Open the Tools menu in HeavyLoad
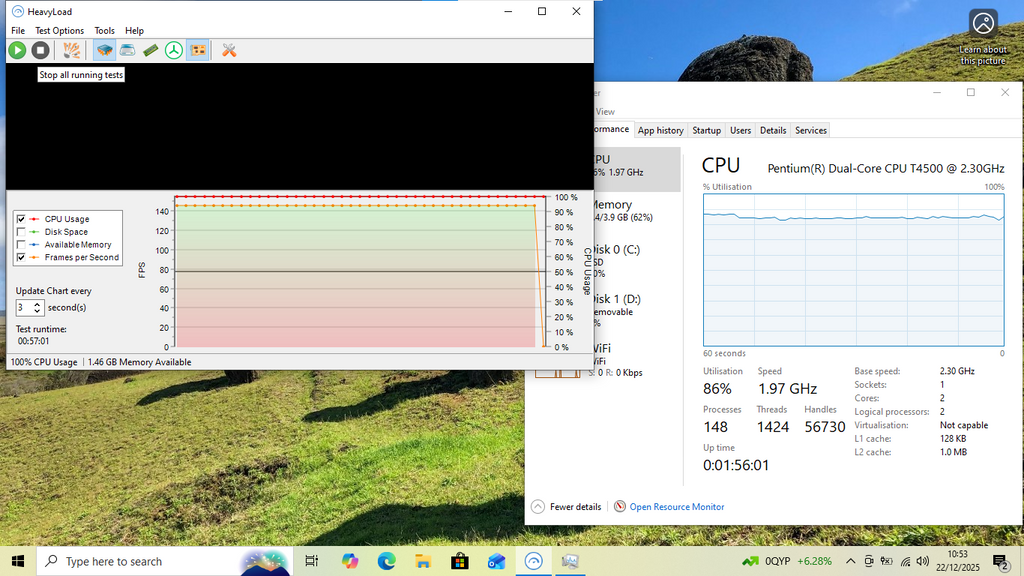 coord(104,31)
